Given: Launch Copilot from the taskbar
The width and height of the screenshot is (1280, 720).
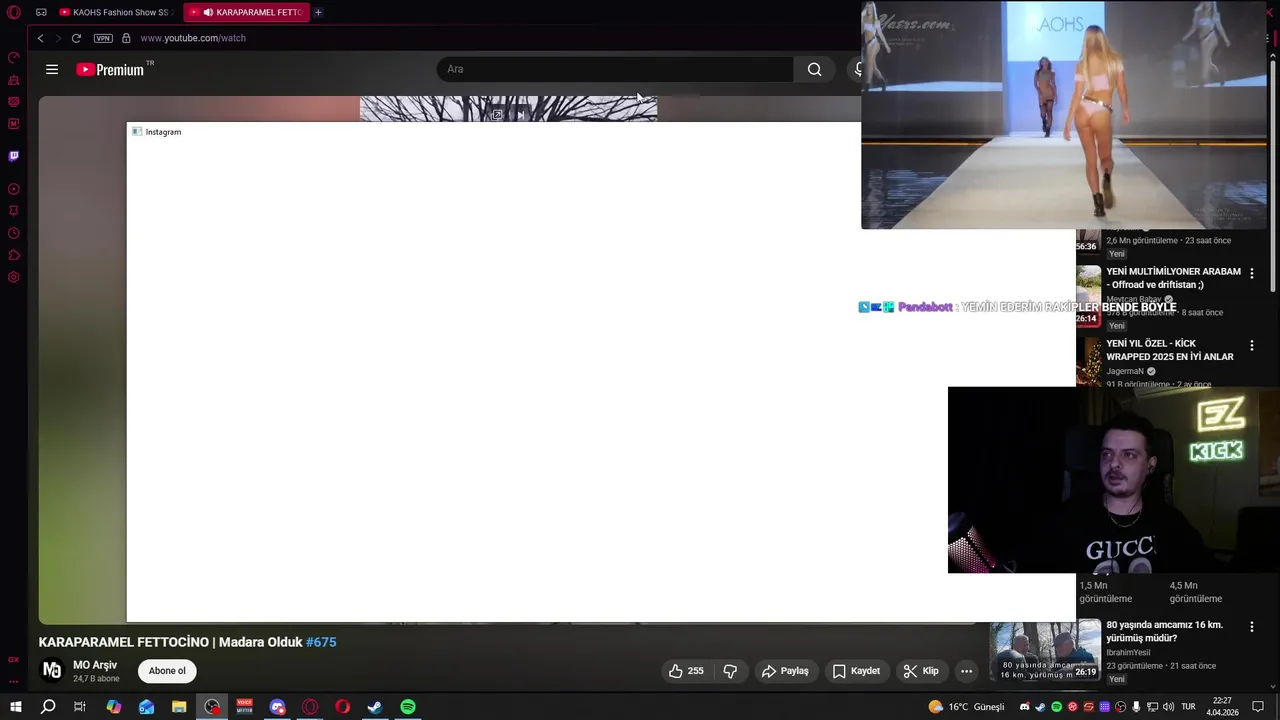Looking at the screenshot, I should [x=113, y=707].
